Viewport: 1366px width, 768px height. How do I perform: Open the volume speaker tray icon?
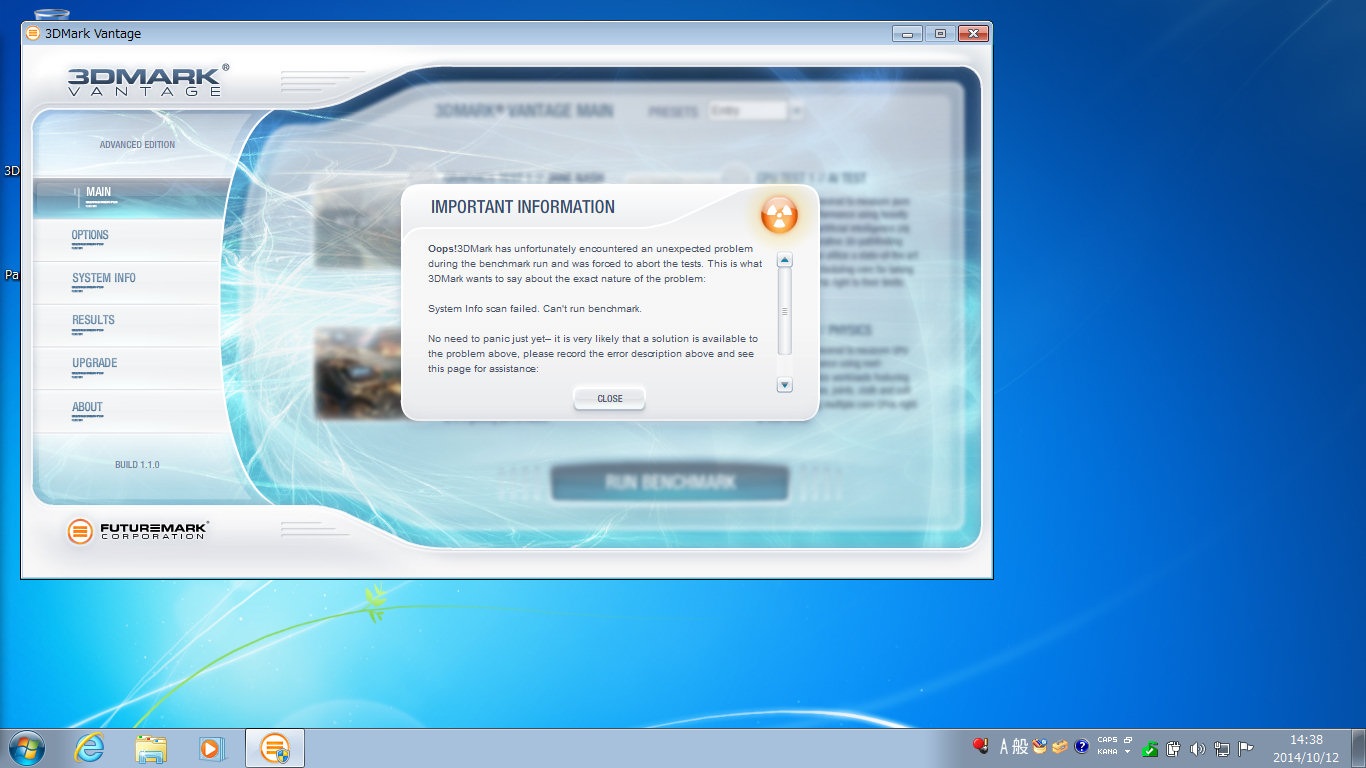click(1198, 748)
